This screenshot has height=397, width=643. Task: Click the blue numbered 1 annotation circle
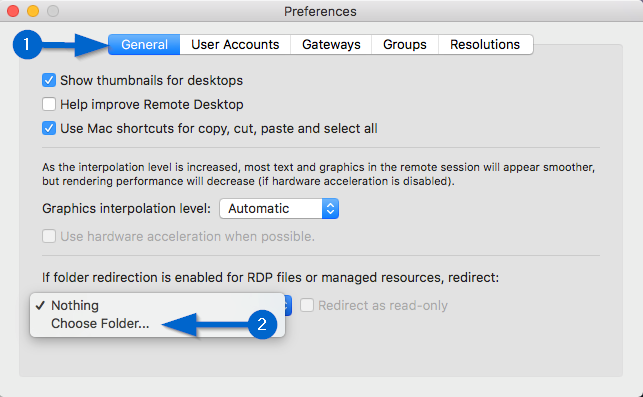[x=27, y=44]
